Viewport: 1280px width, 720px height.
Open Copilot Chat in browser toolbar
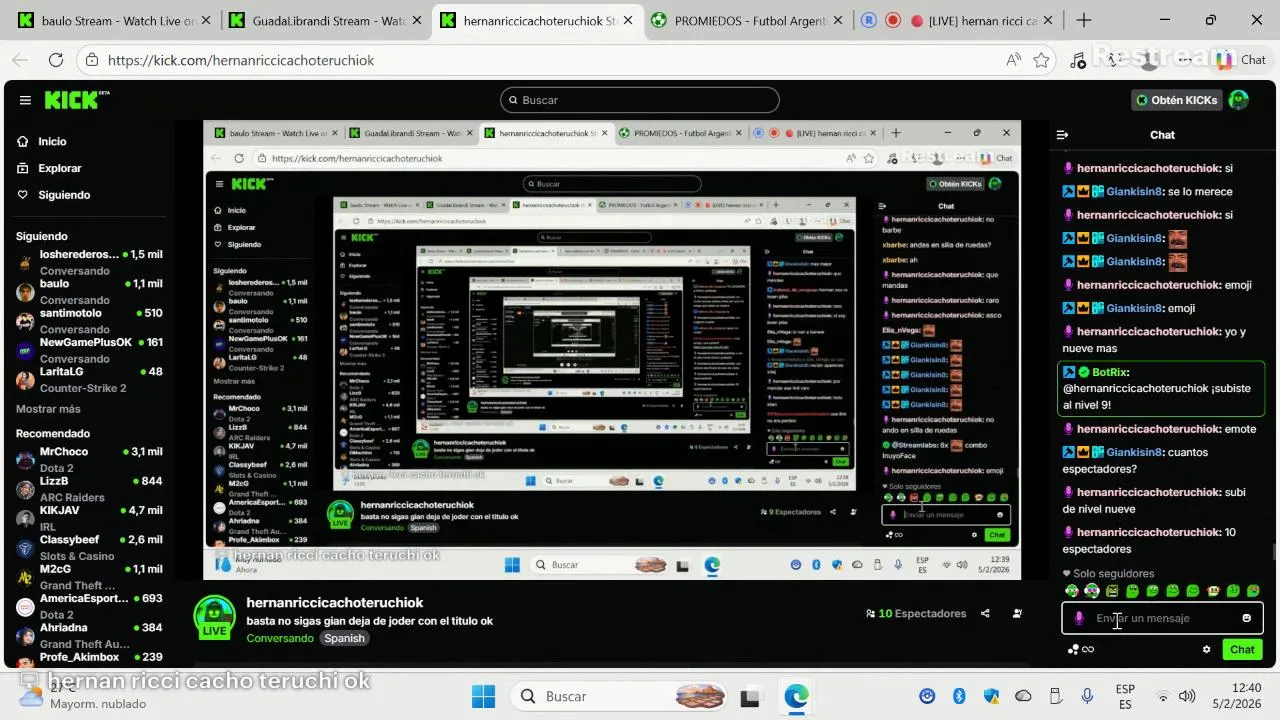coord(1240,60)
